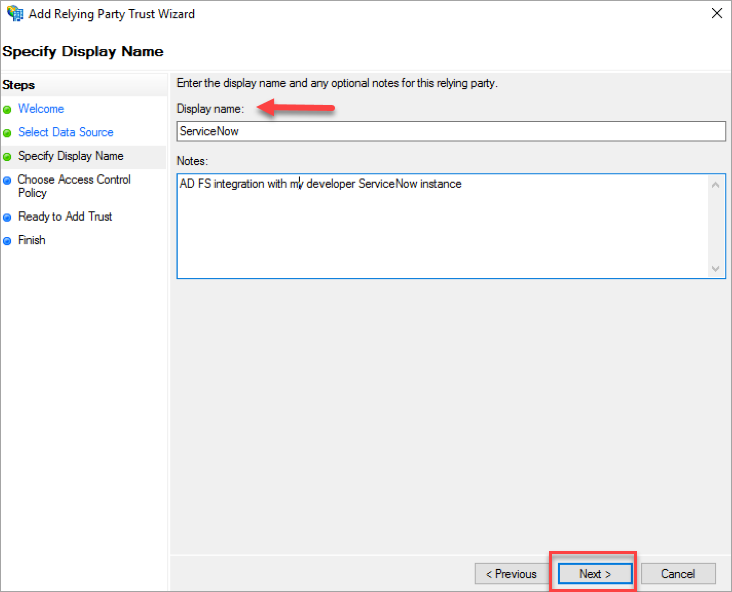Viewport: 732px width, 592px height.
Task: Select the Specify Display Name step text
Action: 71,156
